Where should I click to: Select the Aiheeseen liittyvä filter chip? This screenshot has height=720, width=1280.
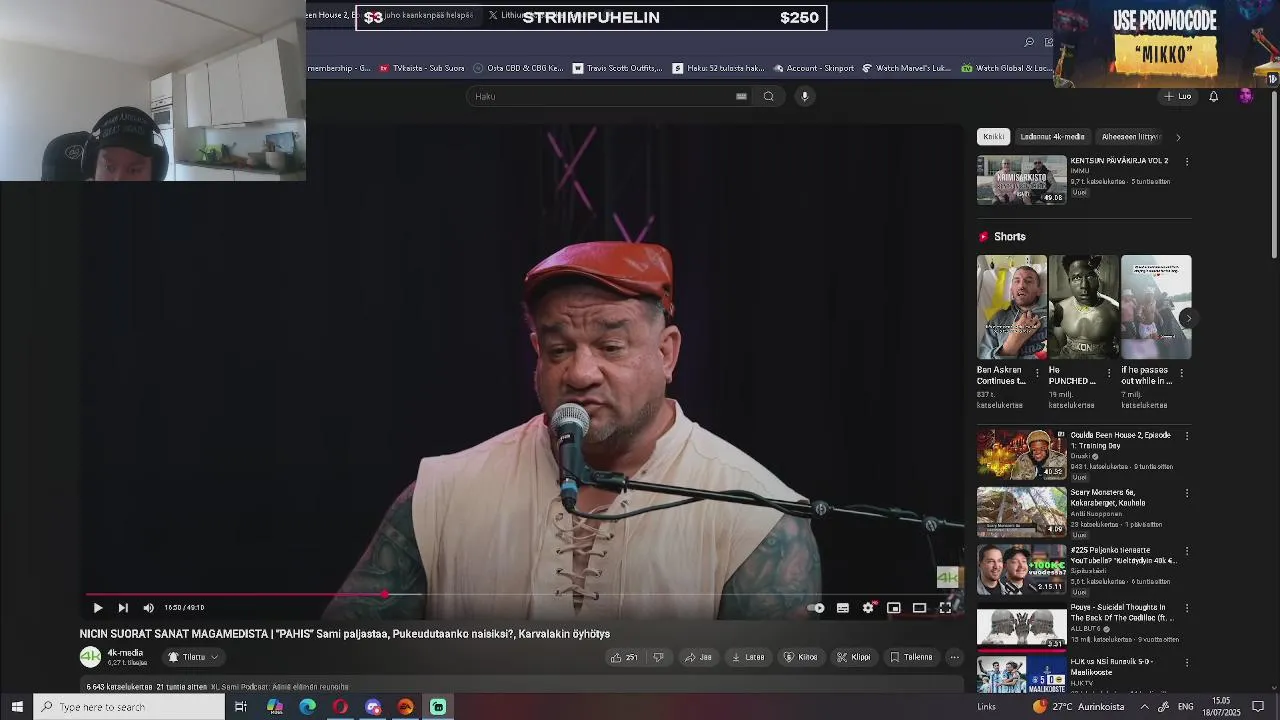coord(1130,136)
